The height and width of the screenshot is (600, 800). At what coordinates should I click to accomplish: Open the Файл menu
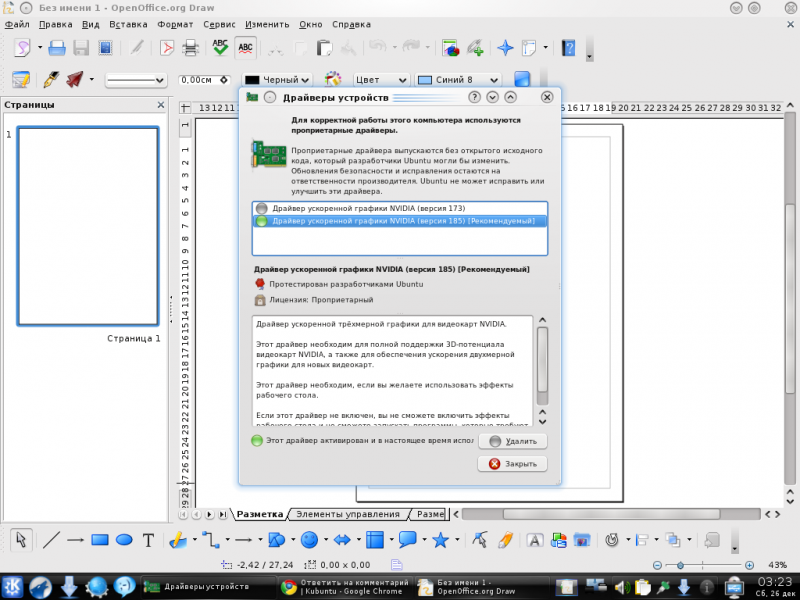17,24
